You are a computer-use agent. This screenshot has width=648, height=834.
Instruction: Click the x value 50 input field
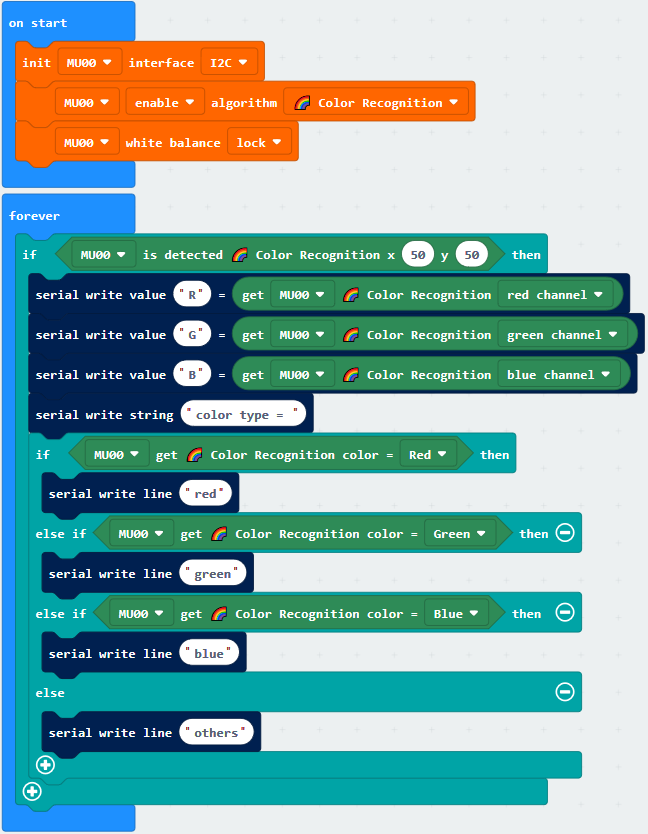[418, 255]
